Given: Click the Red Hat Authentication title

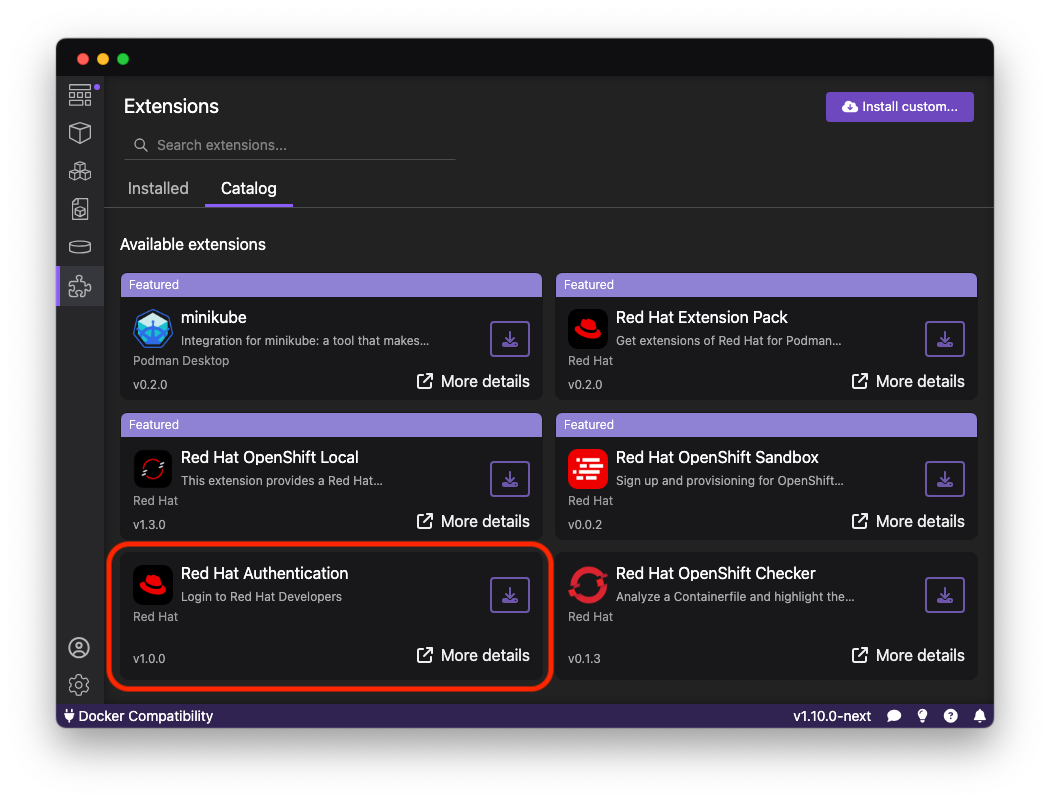Looking at the screenshot, I should (x=265, y=574).
